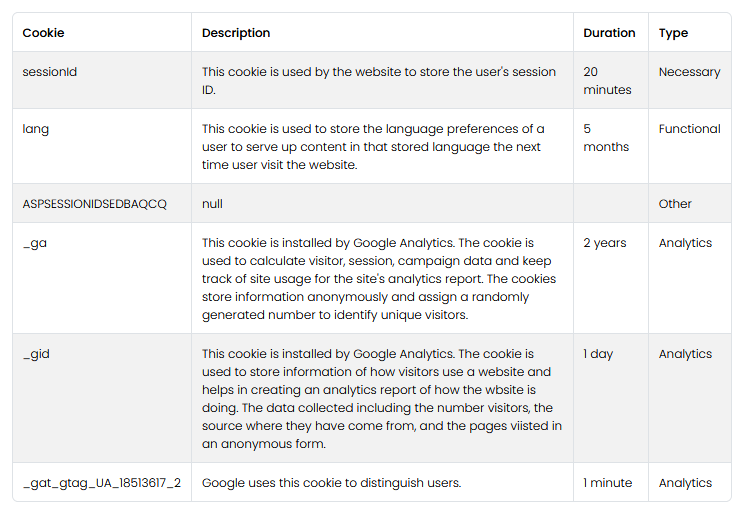Select the ASPSESSIONIDSEDBAQCQ cookie name
The height and width of the screenshot is (508, 743).
[94, 204]
